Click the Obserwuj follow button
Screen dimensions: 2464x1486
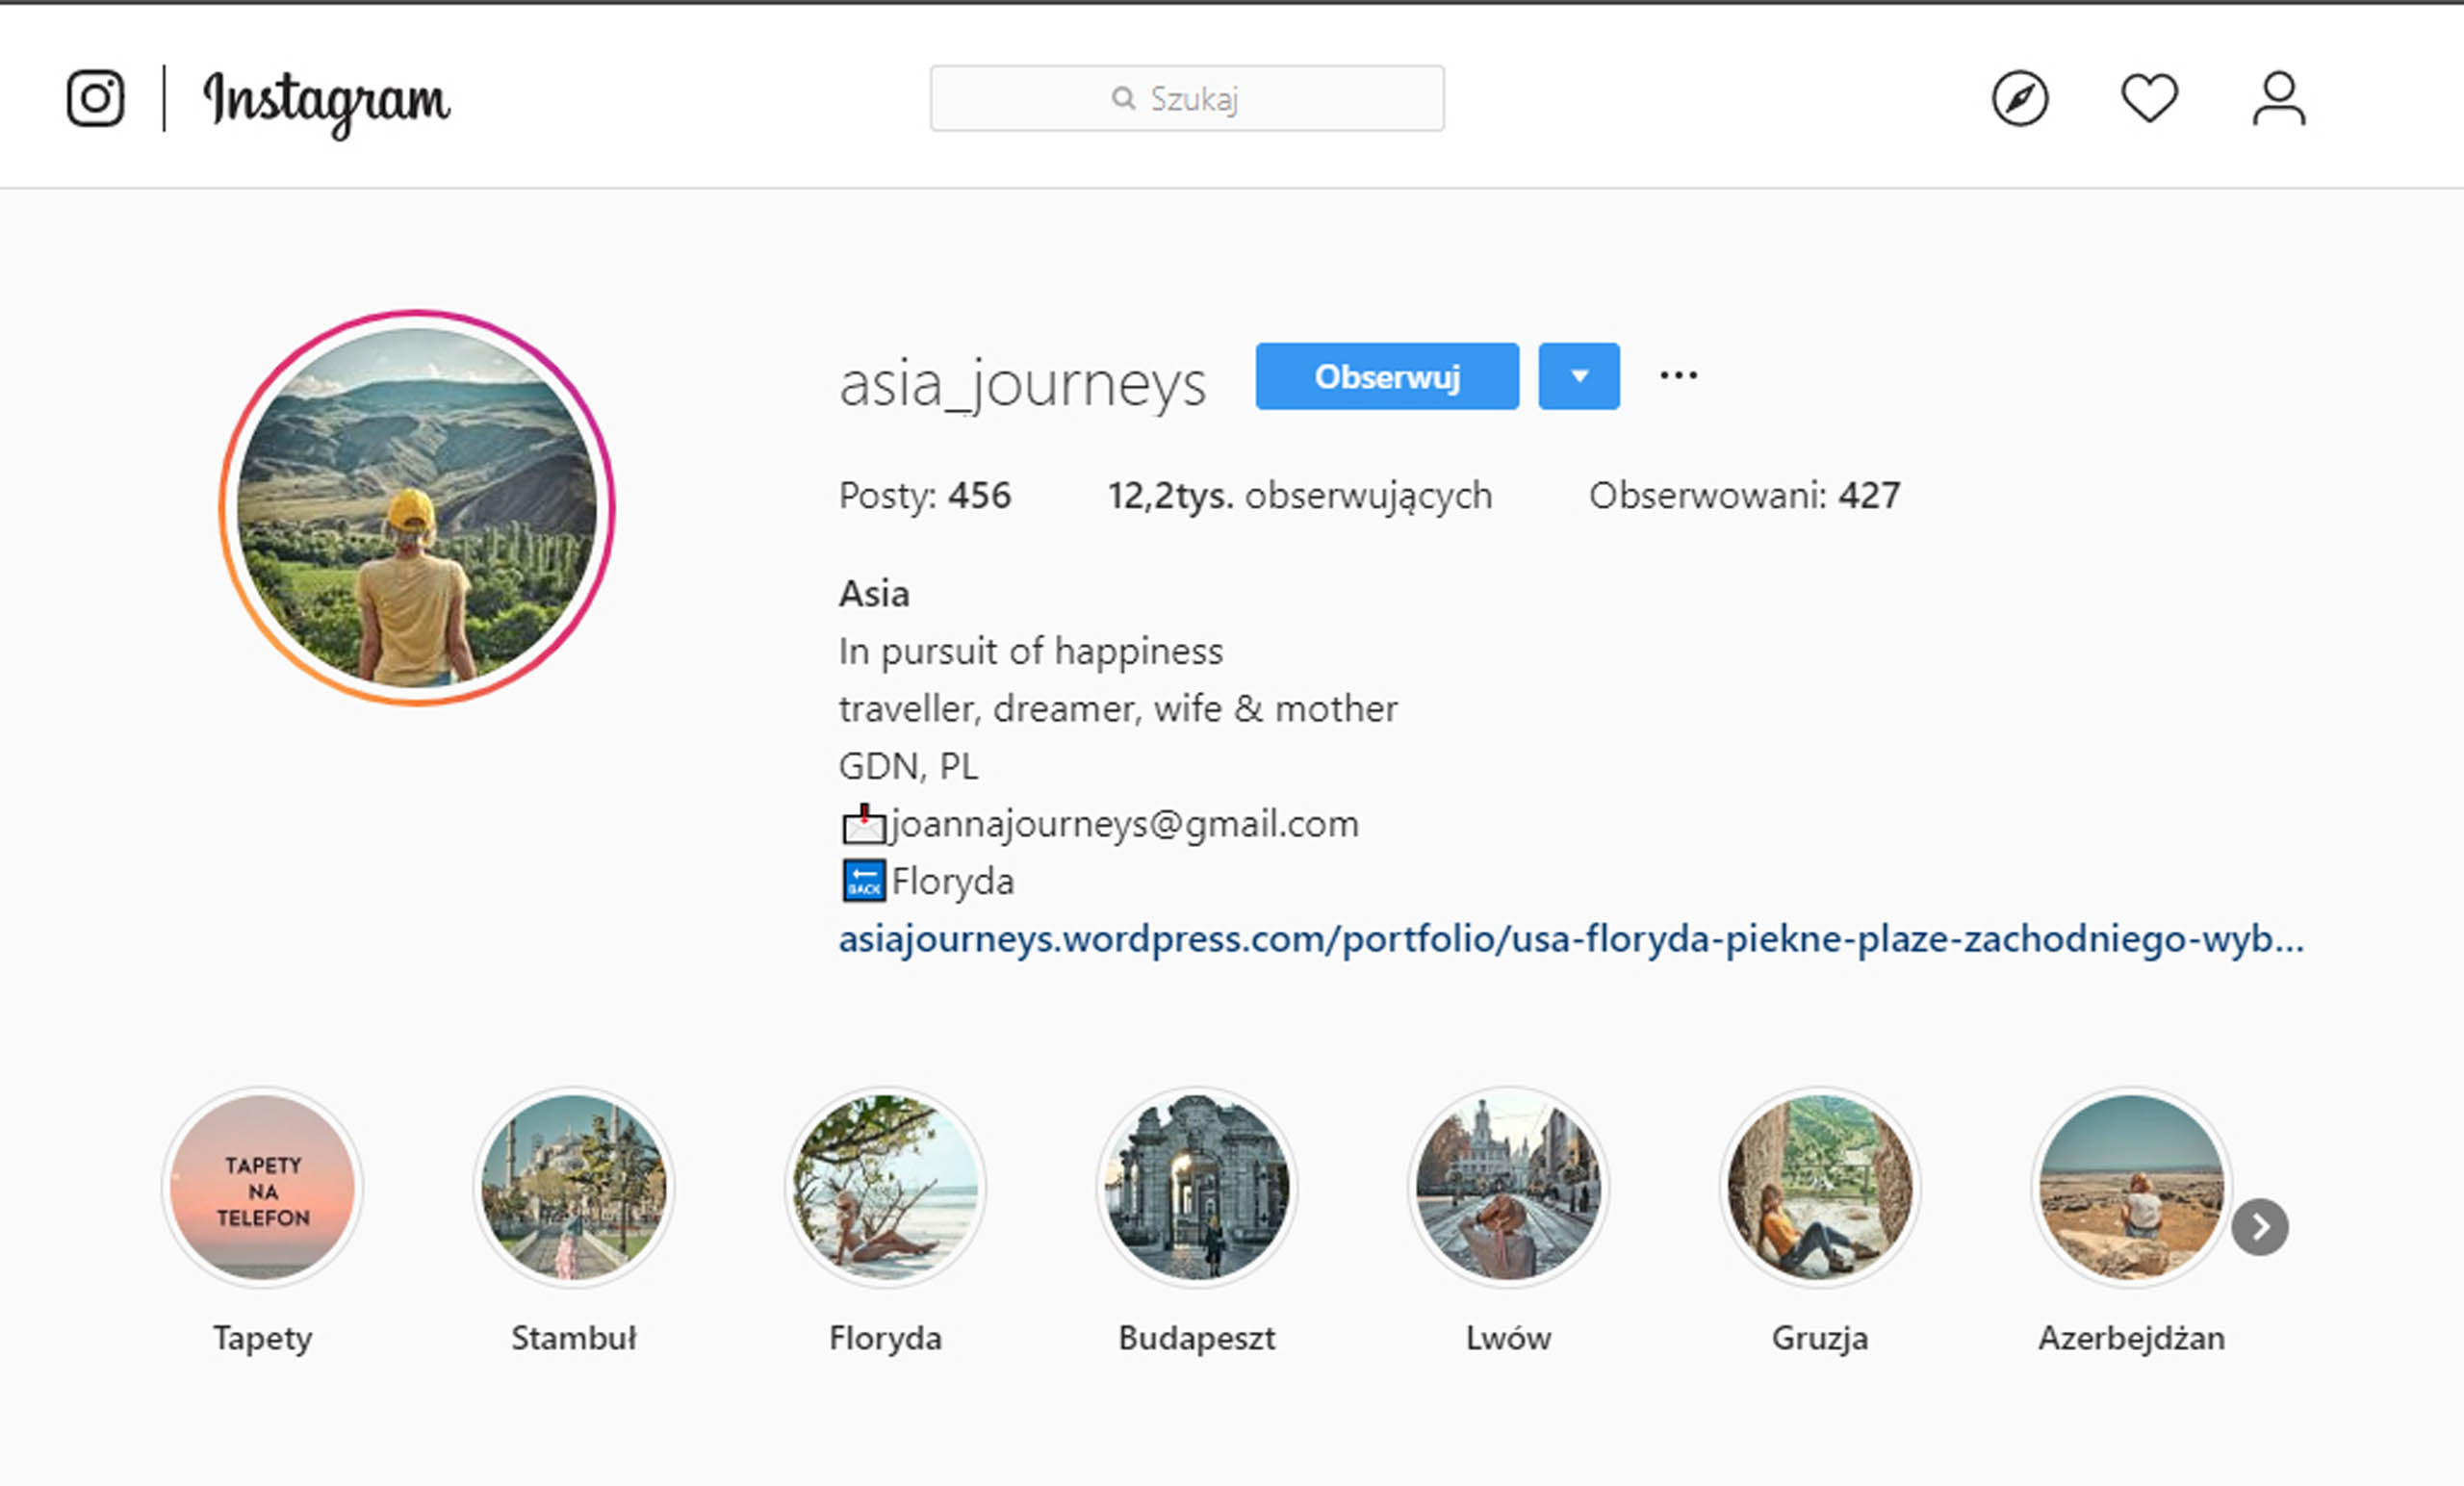coord(1387,376)
